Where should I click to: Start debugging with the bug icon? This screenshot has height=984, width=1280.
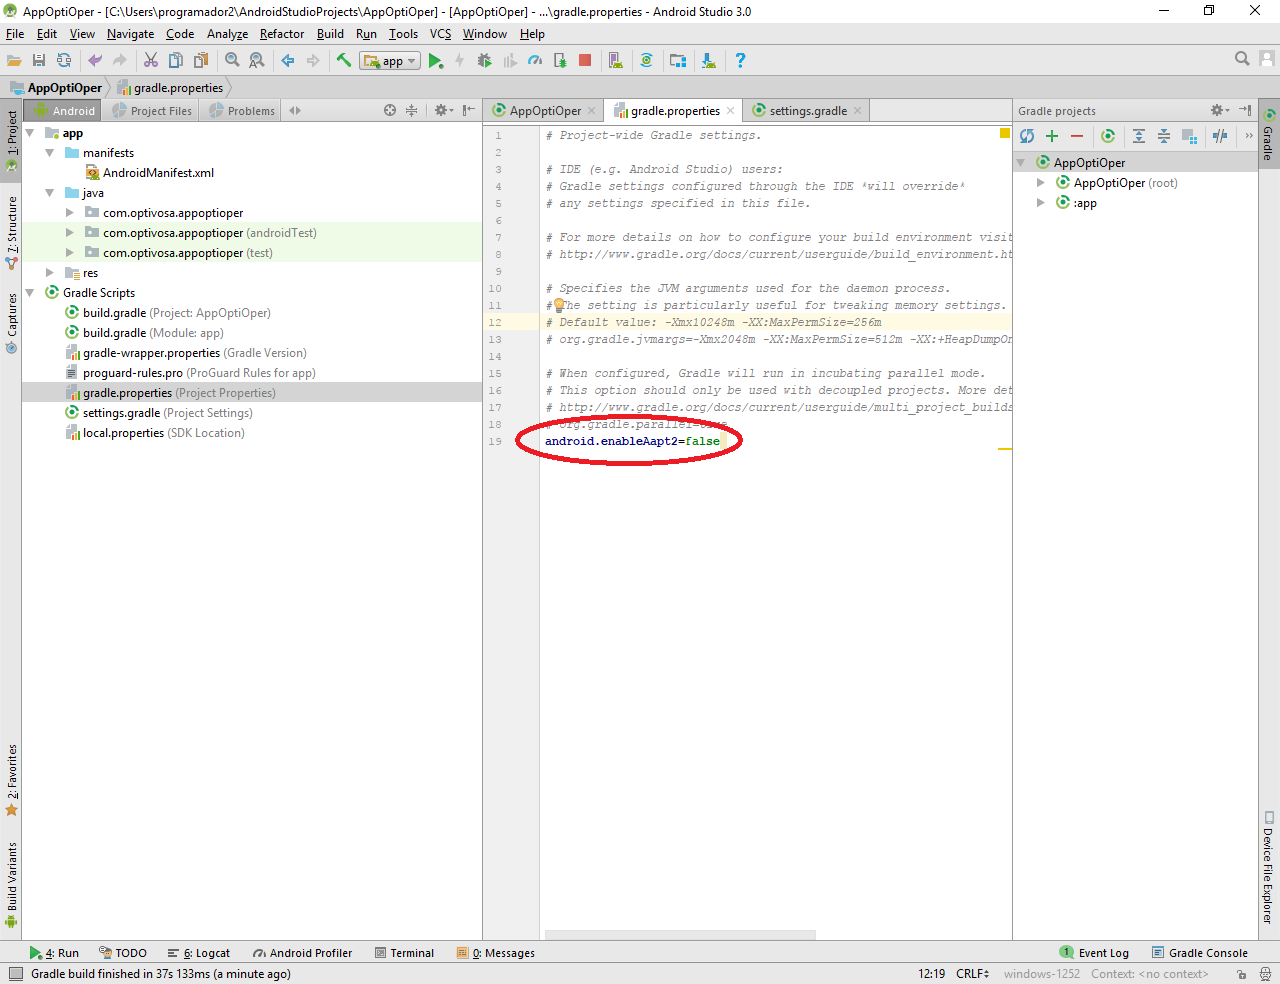(x=485, y=61)
